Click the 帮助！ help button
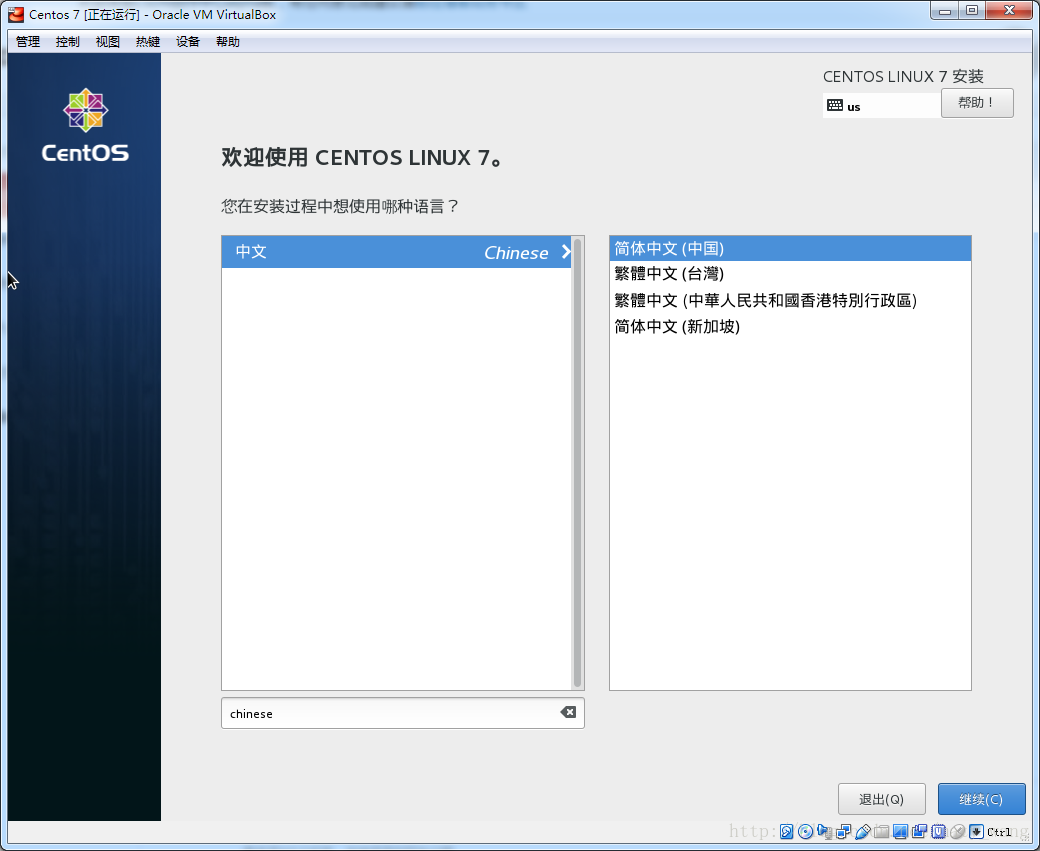1040x851 pixels. tap(977, 103)
